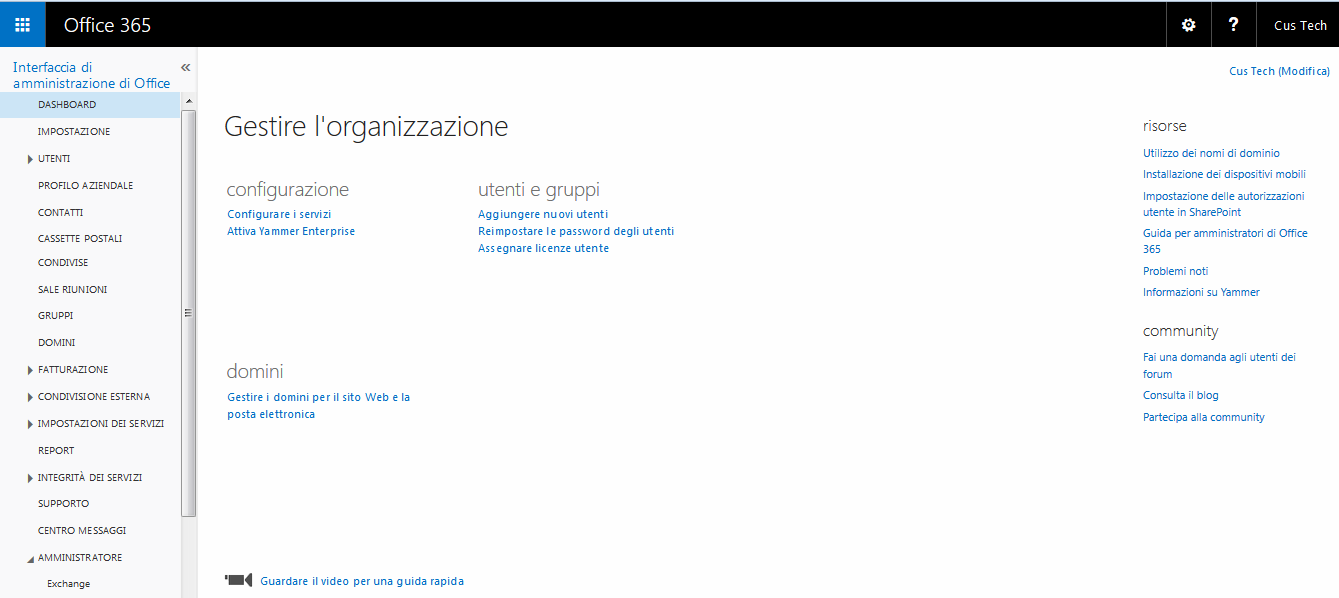Image resolution: width=1339 pixels, height=598 pixels.
Task: Expand the UTENTI tree arrow
Action: click(x=30, y=159)
